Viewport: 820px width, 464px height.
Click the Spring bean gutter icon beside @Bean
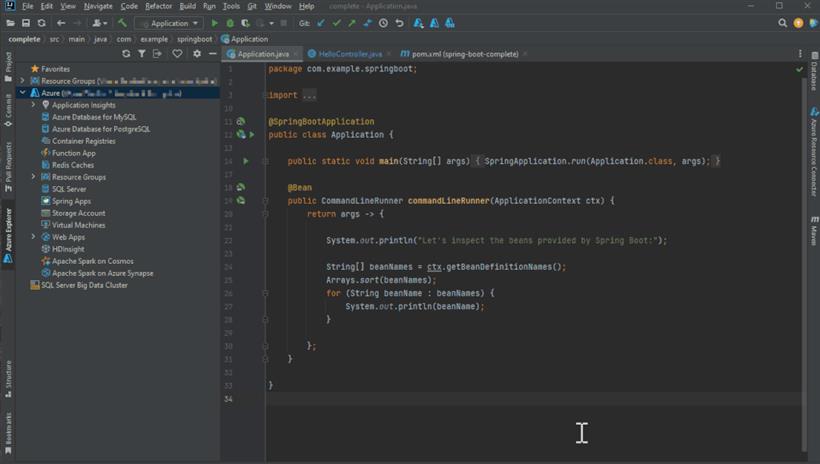coord(241,187)
